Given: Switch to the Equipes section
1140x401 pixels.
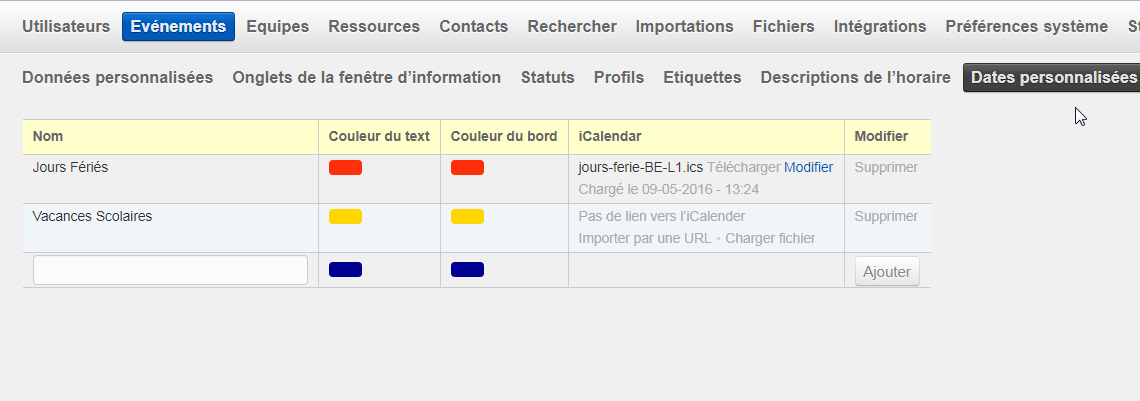Looking at the screenshot, I should 277,27.
